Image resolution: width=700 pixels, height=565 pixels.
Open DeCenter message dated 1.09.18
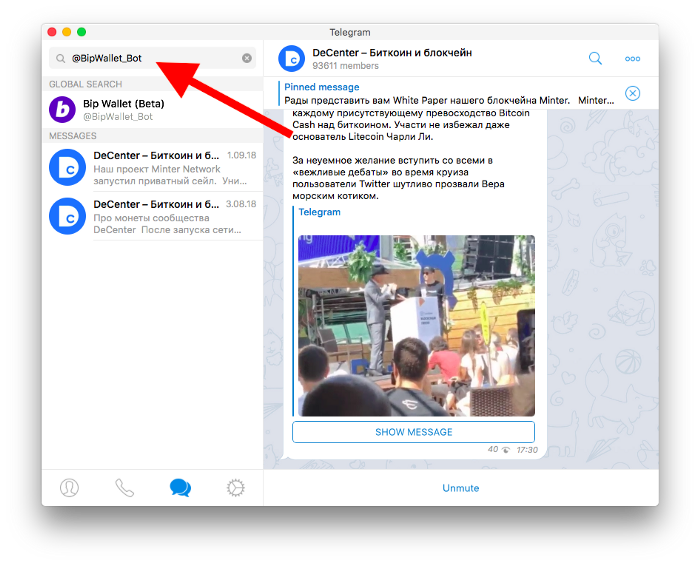(152, 168)
